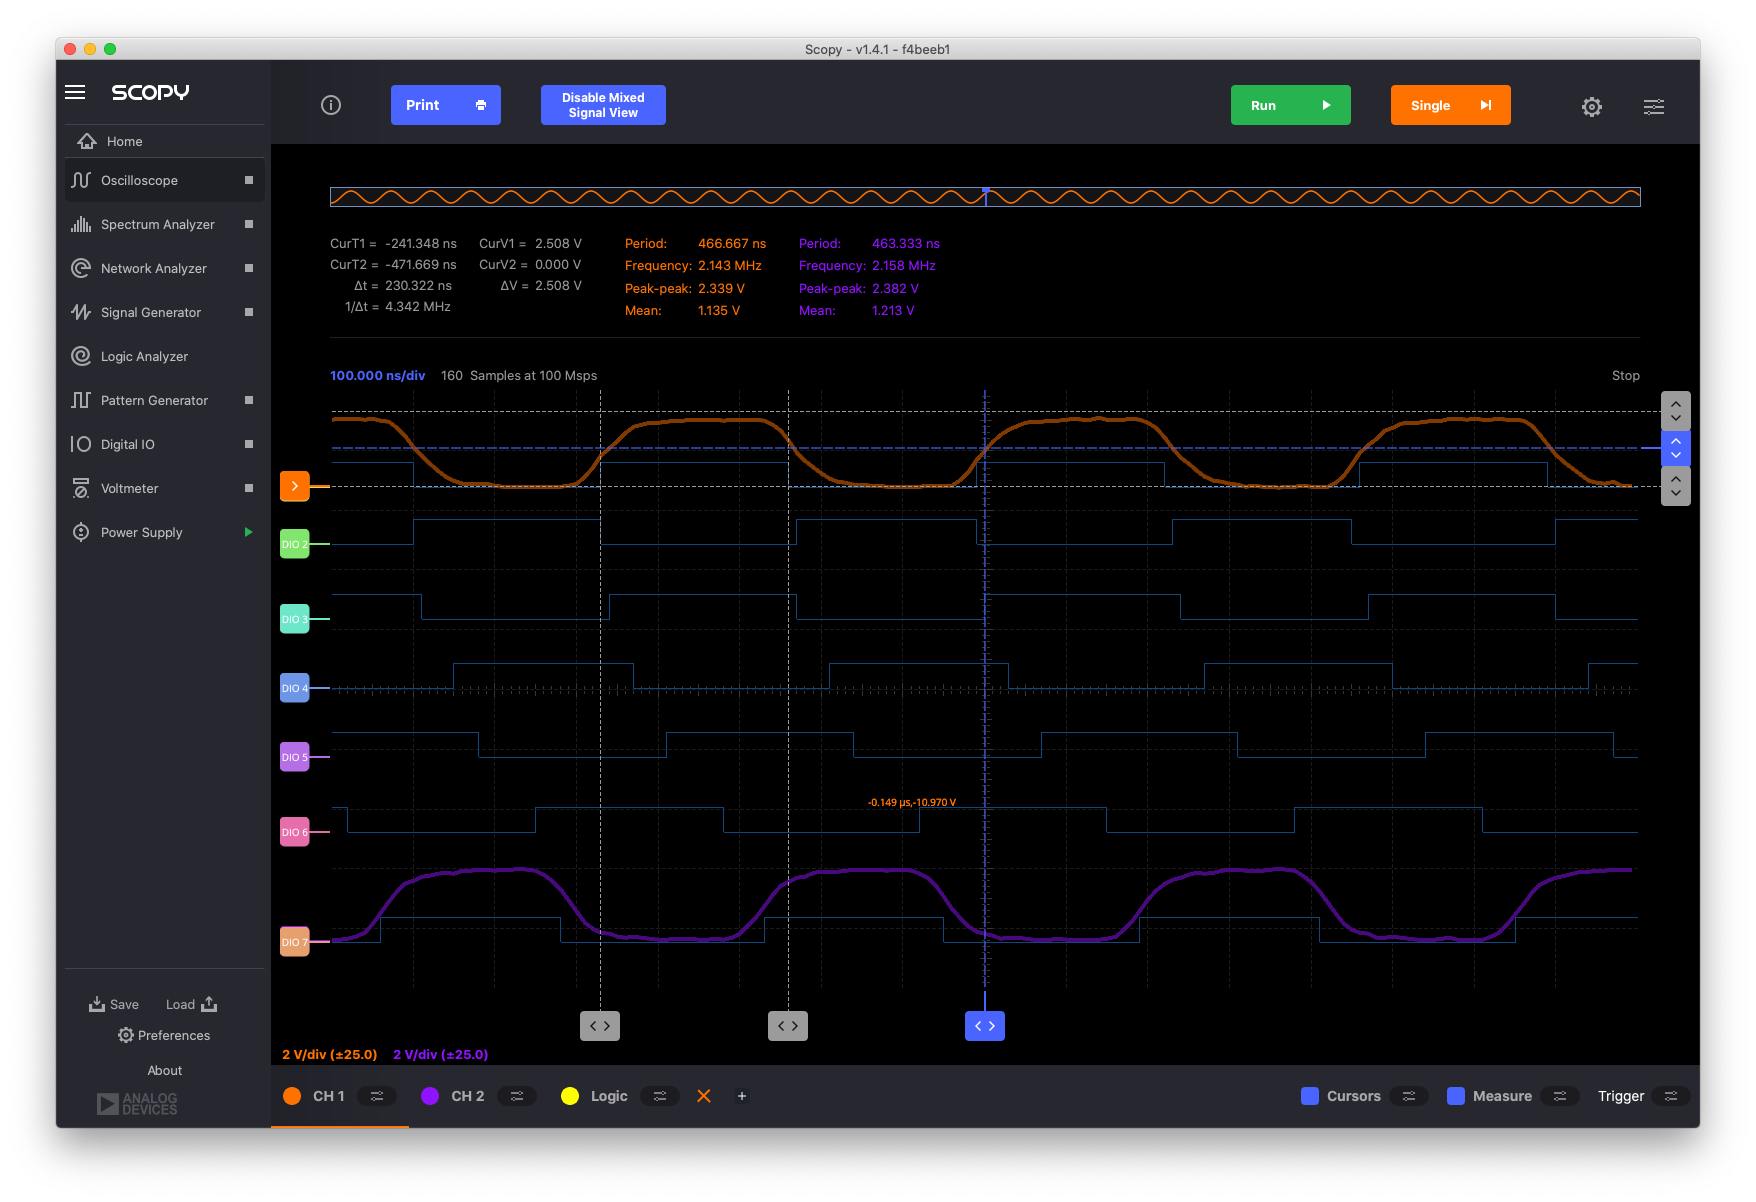Click the info circle icon
1756x1202 pixels.
[331, 105]
